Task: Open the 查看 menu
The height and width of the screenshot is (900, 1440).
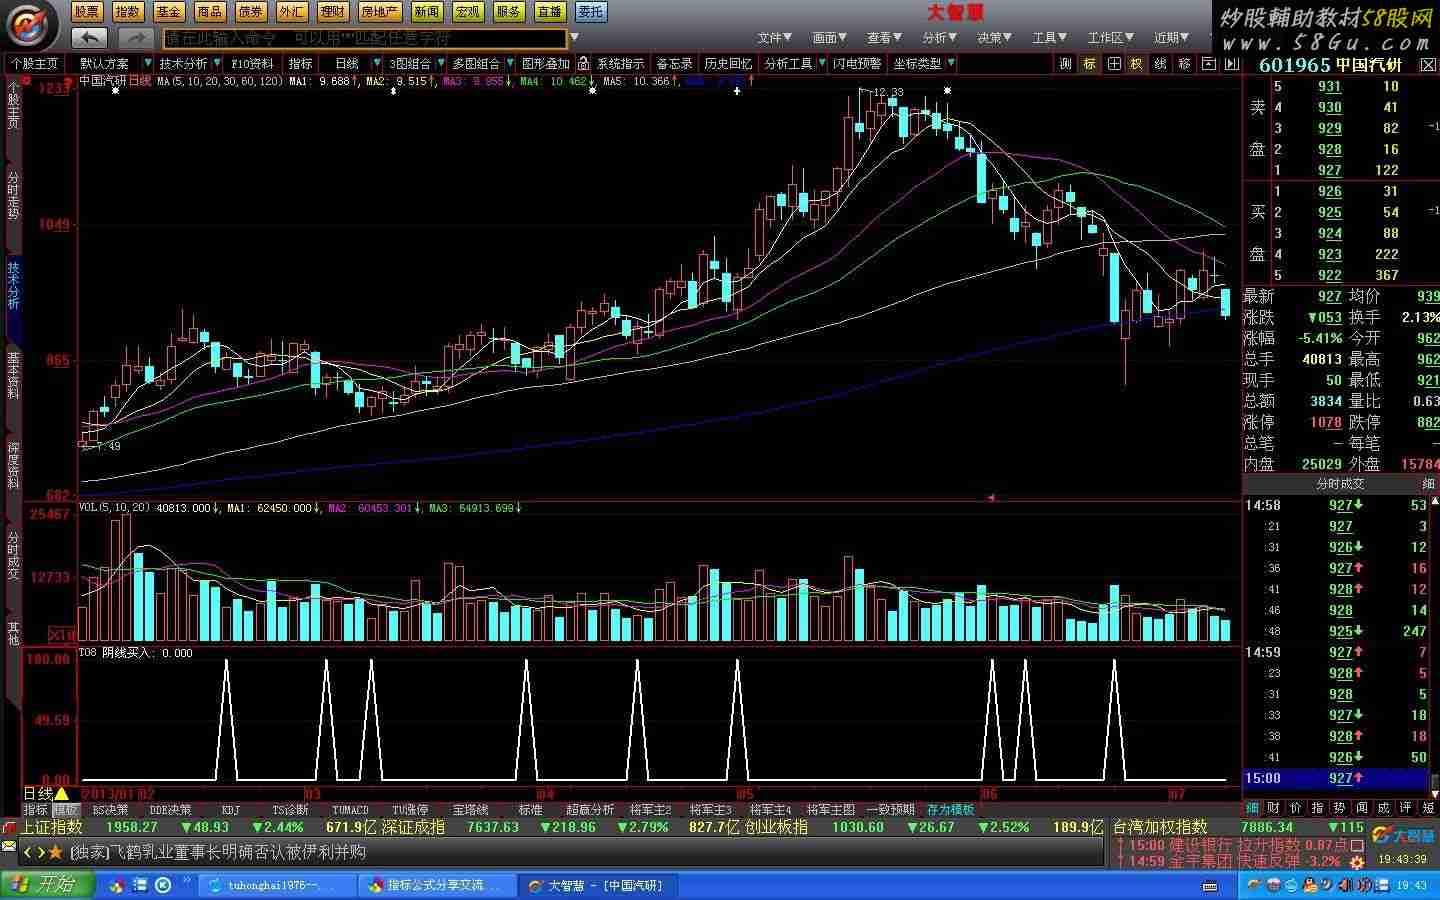Action: (x=885, y=38)
